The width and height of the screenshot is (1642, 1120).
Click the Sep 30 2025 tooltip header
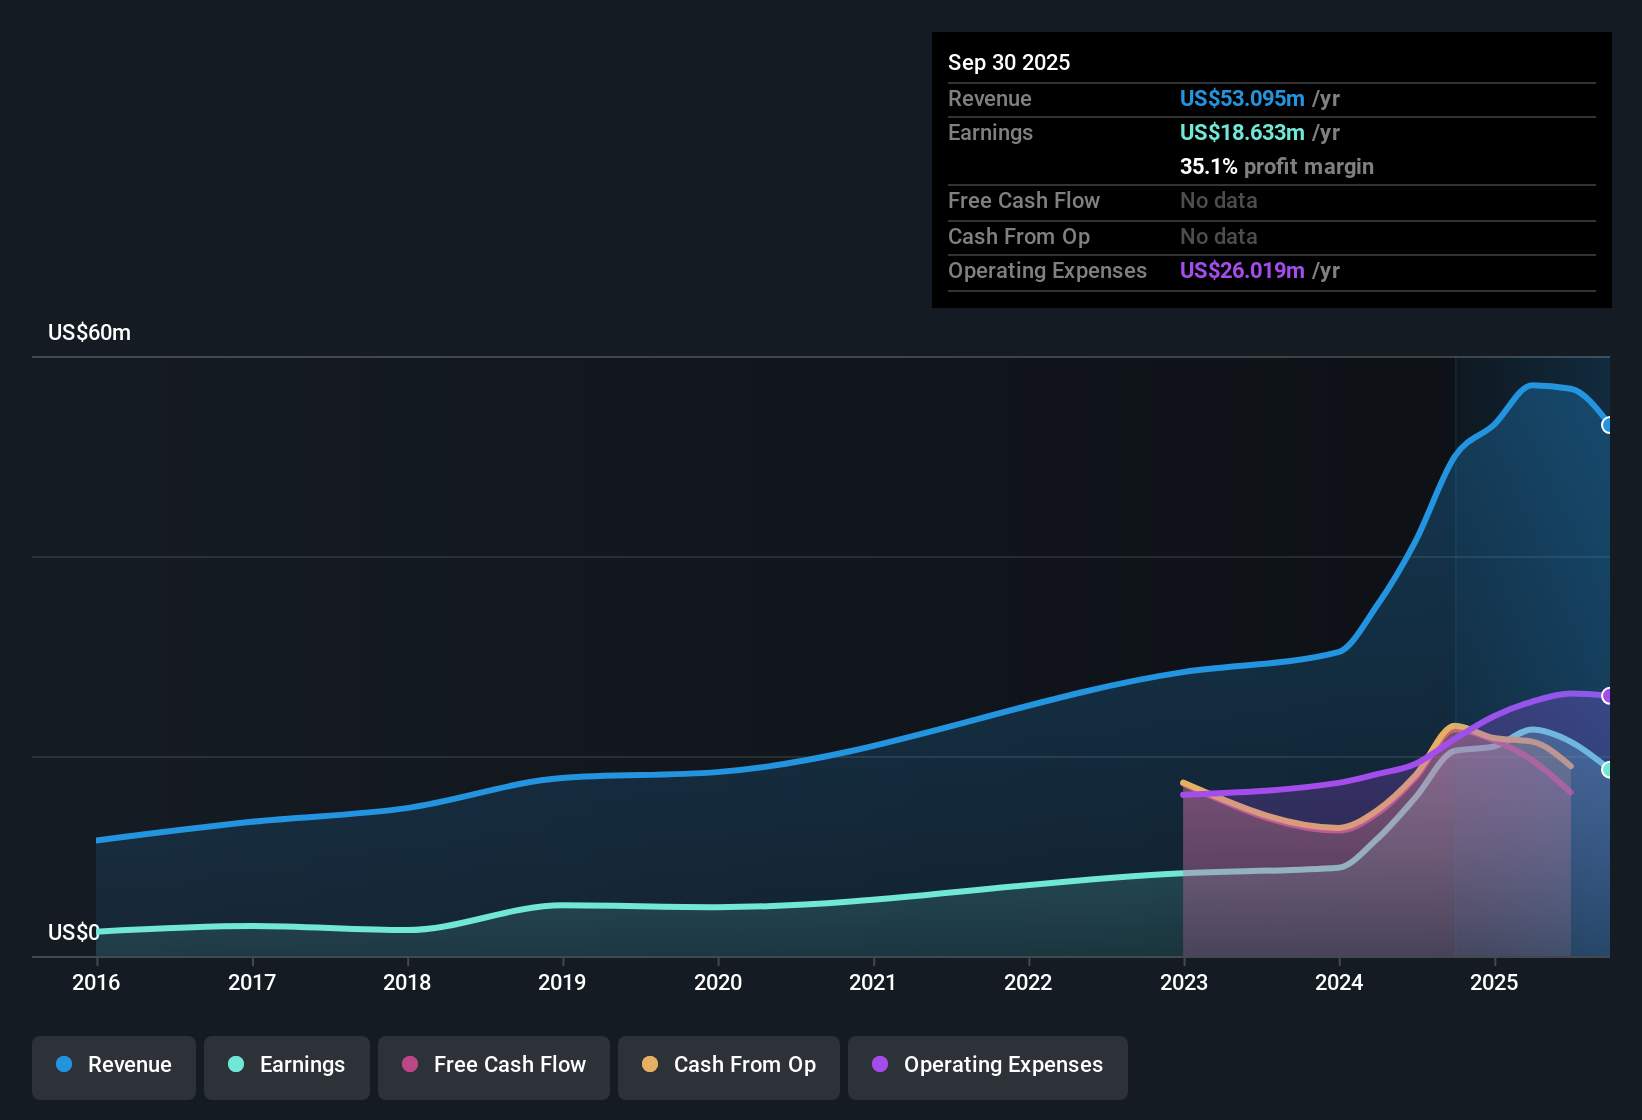click(1009, 62)
